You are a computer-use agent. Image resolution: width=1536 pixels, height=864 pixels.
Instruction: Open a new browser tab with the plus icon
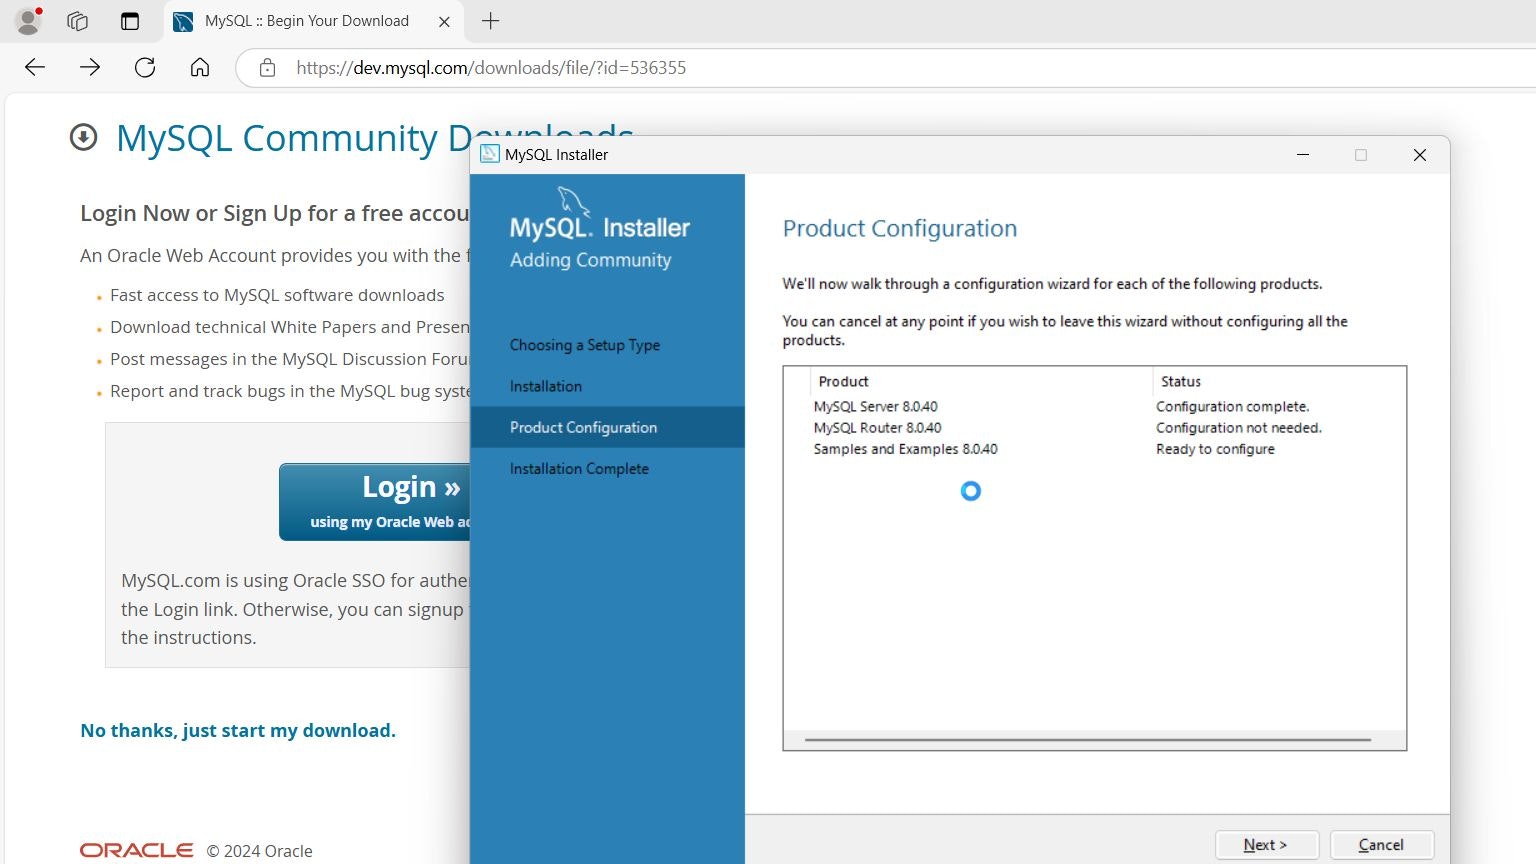[489, 21]
